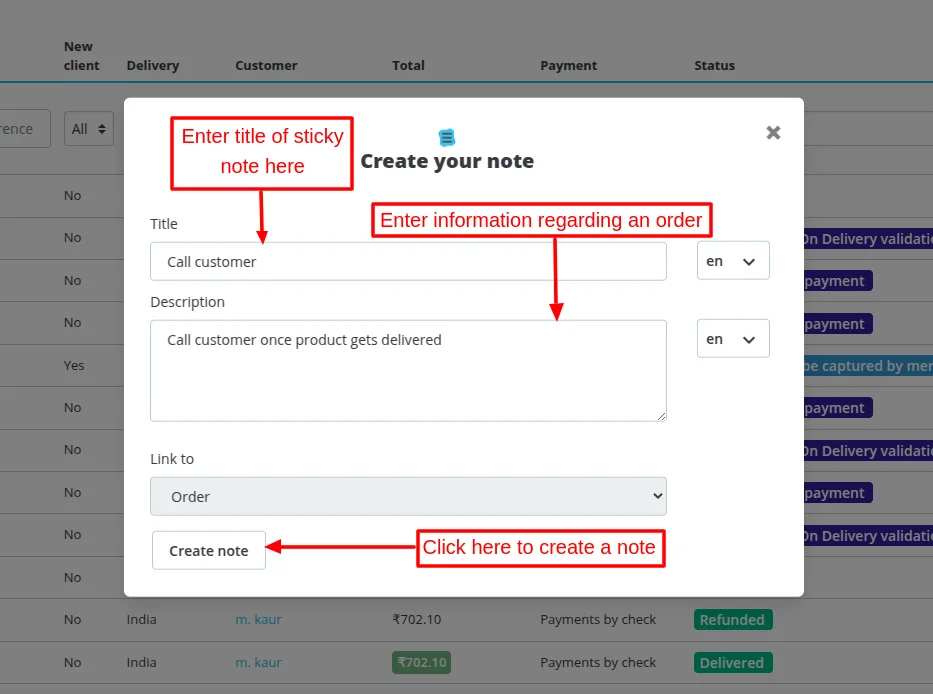Click the Delivery column header
Viewport: 933px width, 694px height.
click(x=153, y=66)
